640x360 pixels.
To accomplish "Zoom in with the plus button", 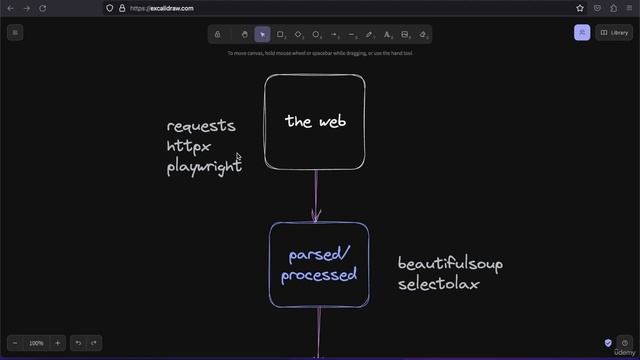I will [x=58, y=343].
